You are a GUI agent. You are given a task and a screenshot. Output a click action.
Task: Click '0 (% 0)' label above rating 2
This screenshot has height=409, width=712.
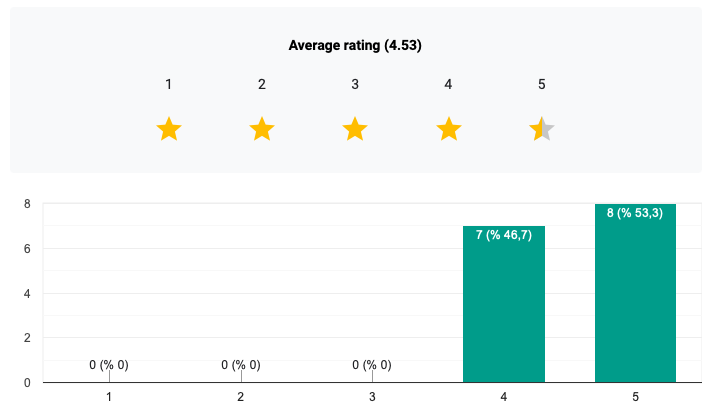[x=241, y=365]
